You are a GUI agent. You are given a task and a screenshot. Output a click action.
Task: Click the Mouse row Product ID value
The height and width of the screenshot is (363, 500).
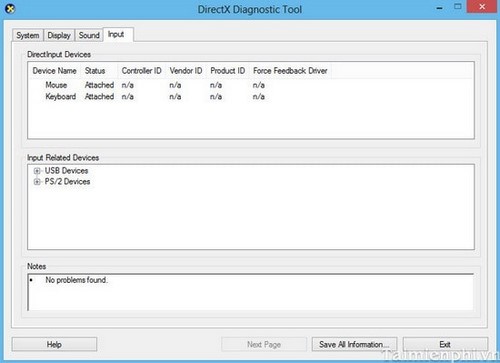coord(216,85)
